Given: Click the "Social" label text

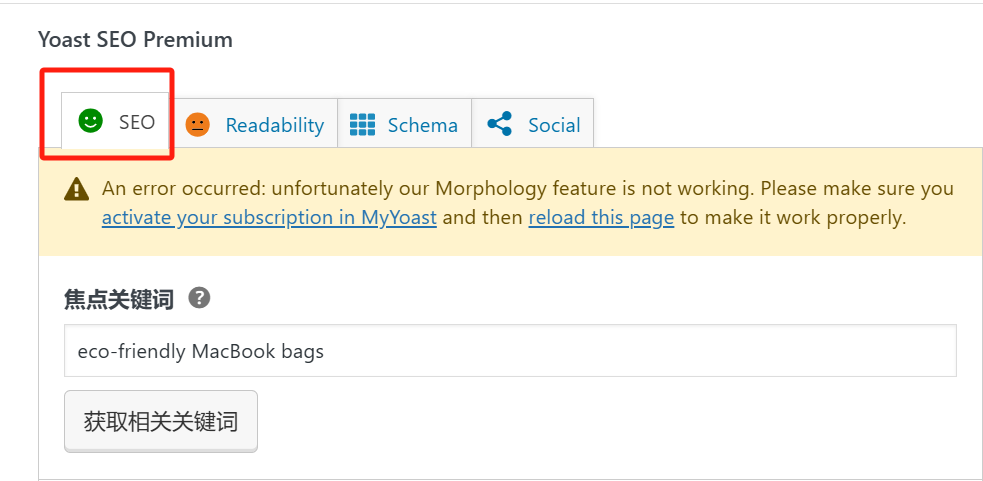Looking at the screenshot, I should tap(554, 125).
